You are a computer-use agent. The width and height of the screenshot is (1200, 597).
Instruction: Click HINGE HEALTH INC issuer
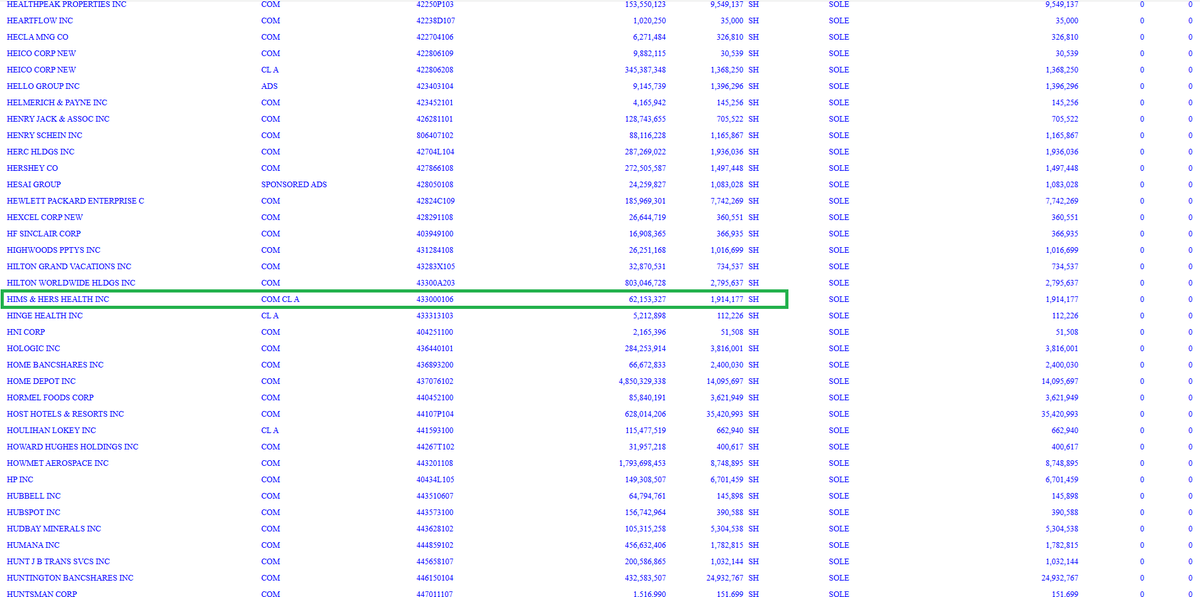point(44,316)
